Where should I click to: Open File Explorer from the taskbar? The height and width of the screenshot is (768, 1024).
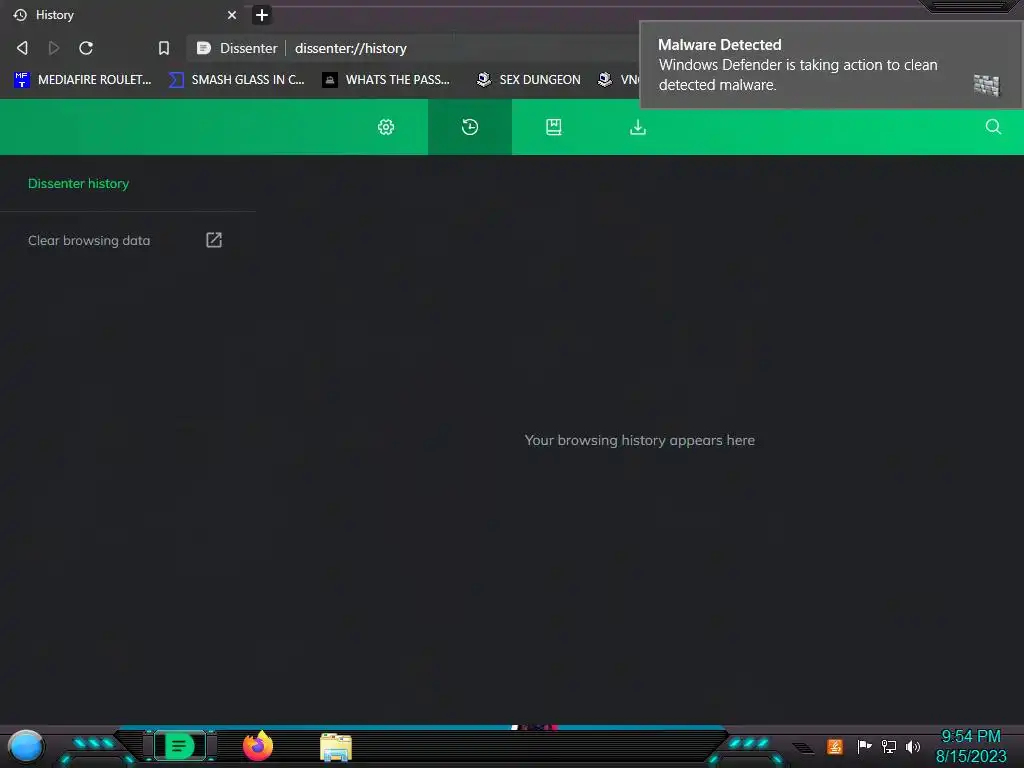click(336, 748)
